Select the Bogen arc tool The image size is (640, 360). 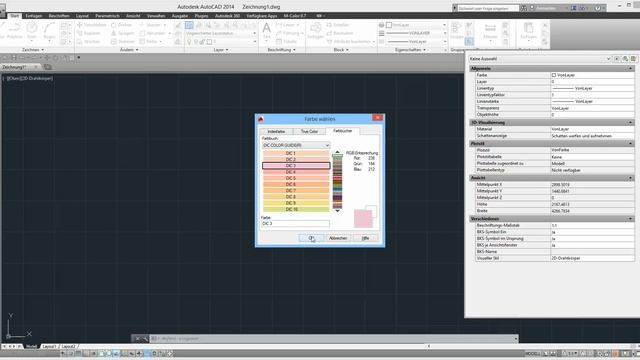(49, 31)
